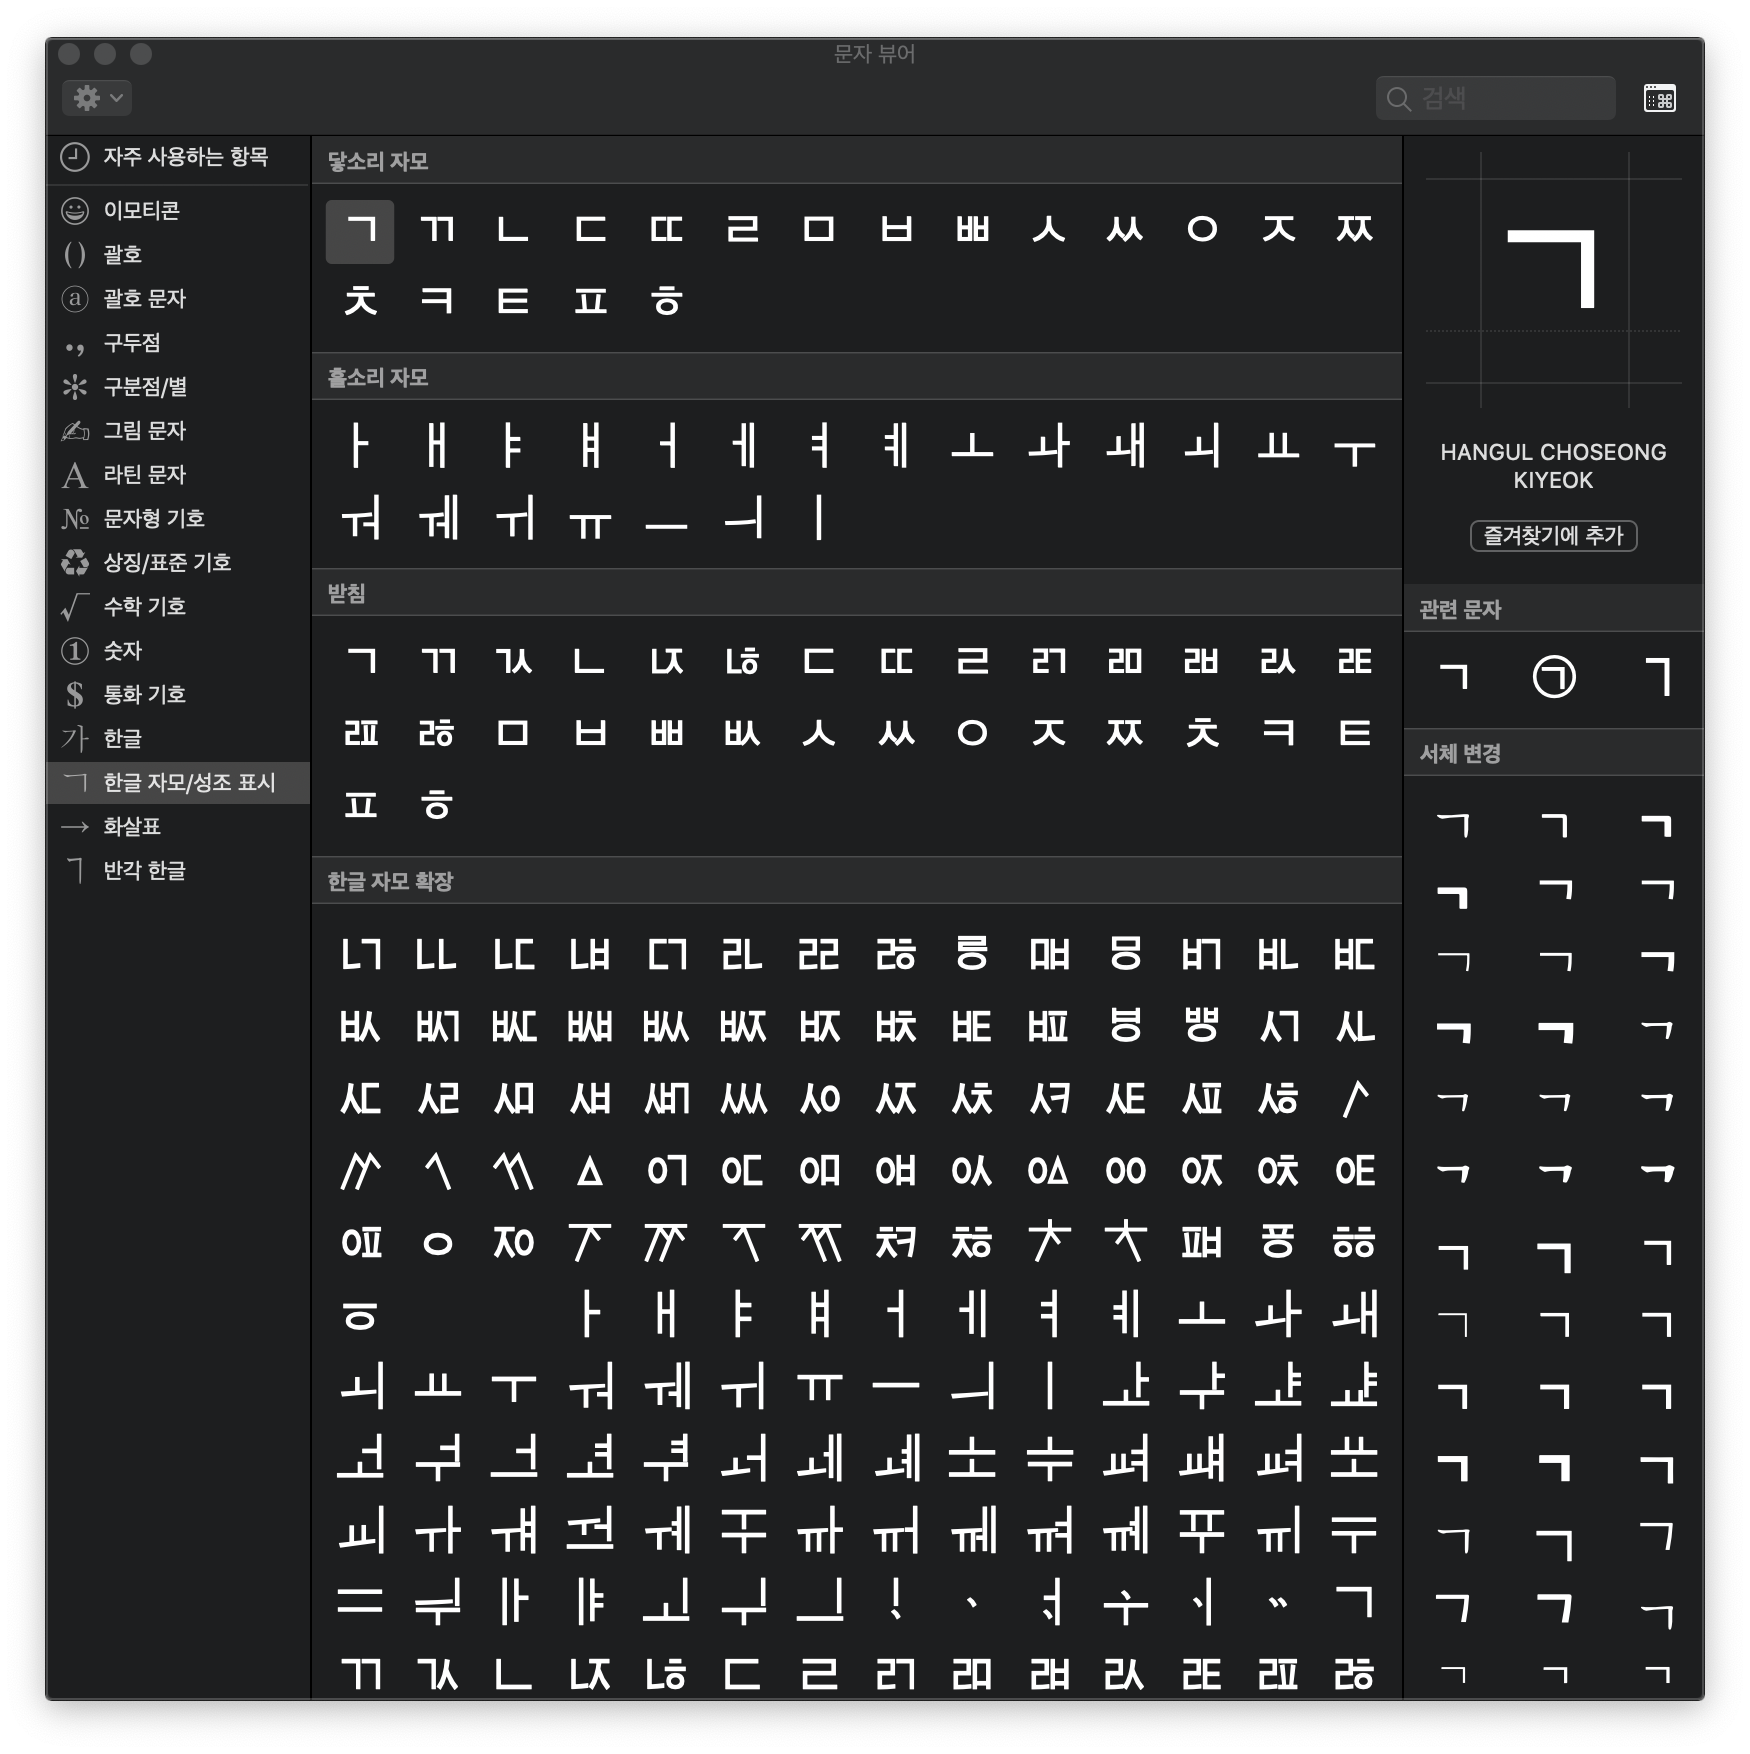Pick the tall ㄱ under 관련 문자
The height and width of the screenshot is (1754, 1750).
pos(1657,677)
